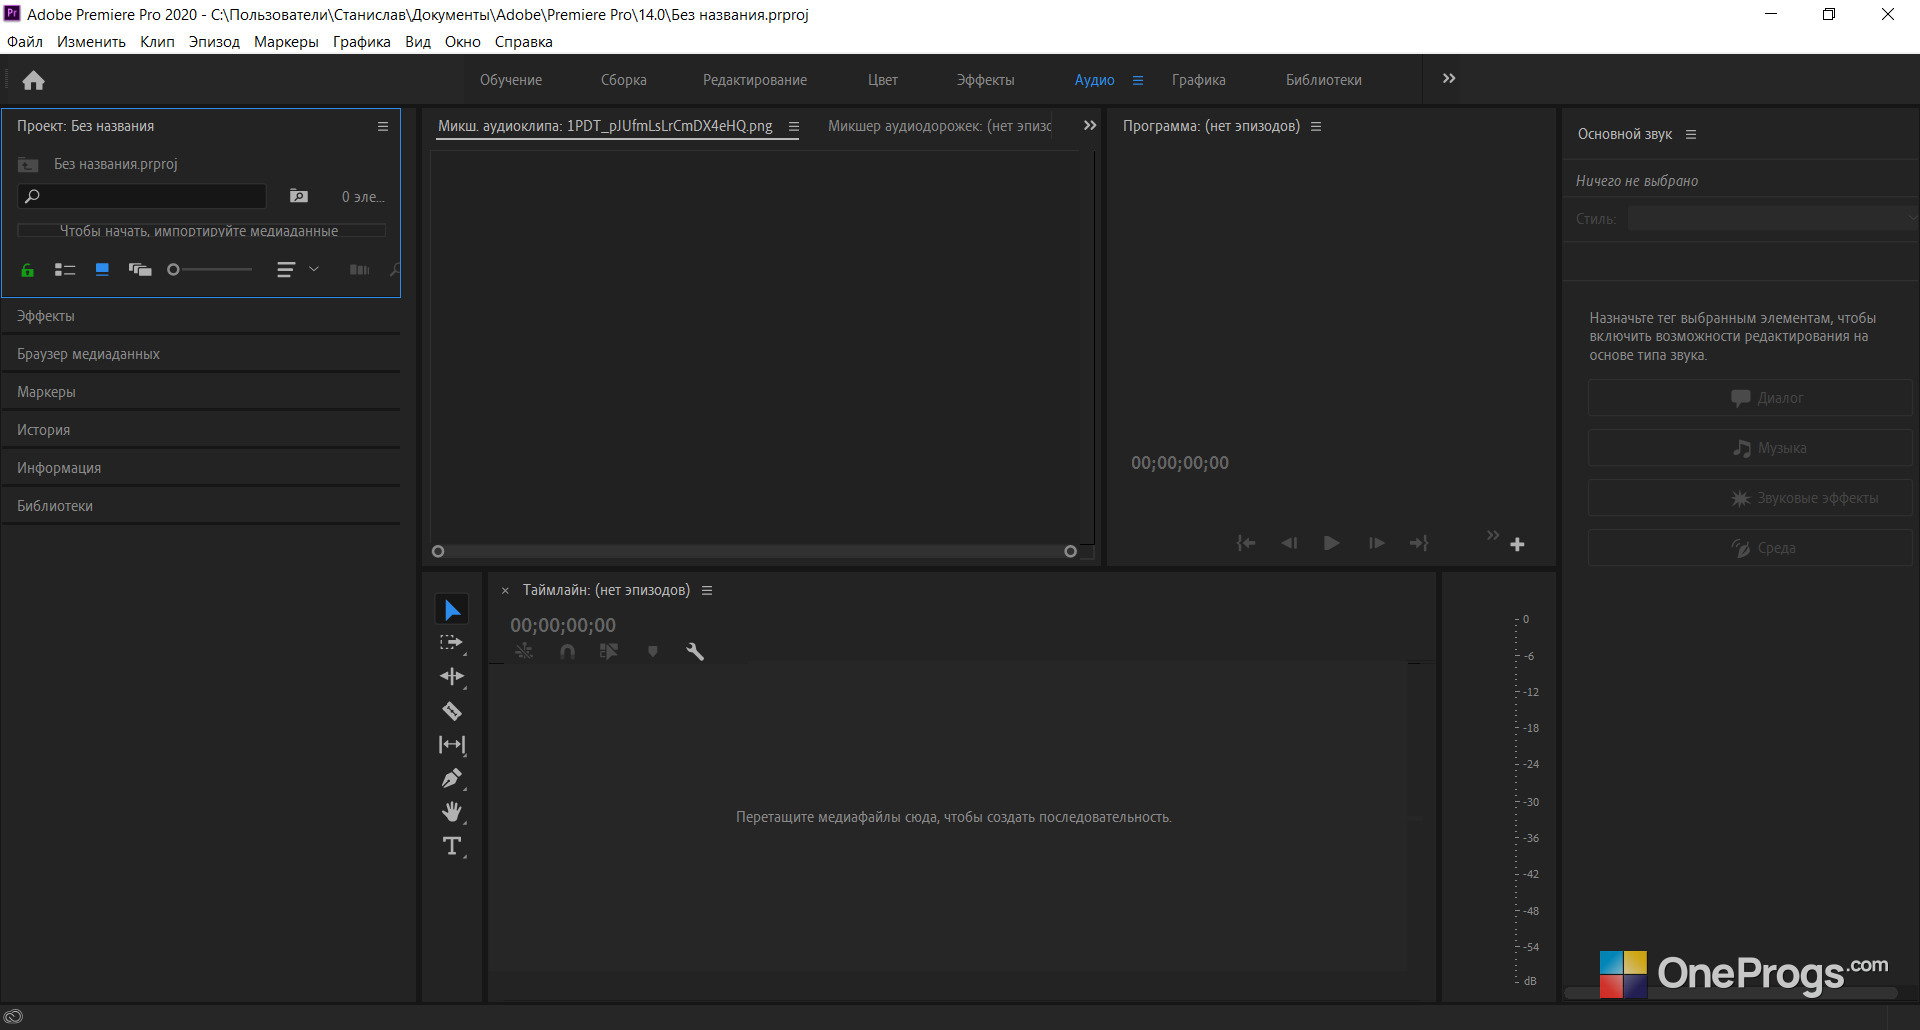The width and height of the screenshot is (1920, 1030).
Task: Show hidden mixer panel tabs overflow
Action: coord(1090,126)
